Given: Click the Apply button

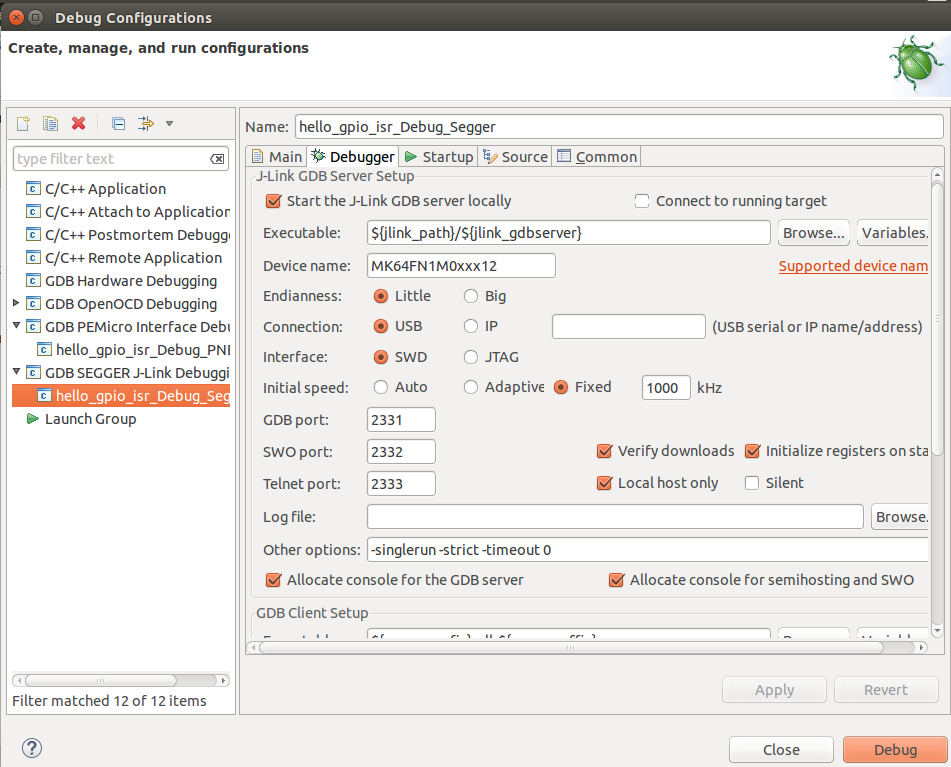Looking at the screenshot, I should tap(774, 689).
